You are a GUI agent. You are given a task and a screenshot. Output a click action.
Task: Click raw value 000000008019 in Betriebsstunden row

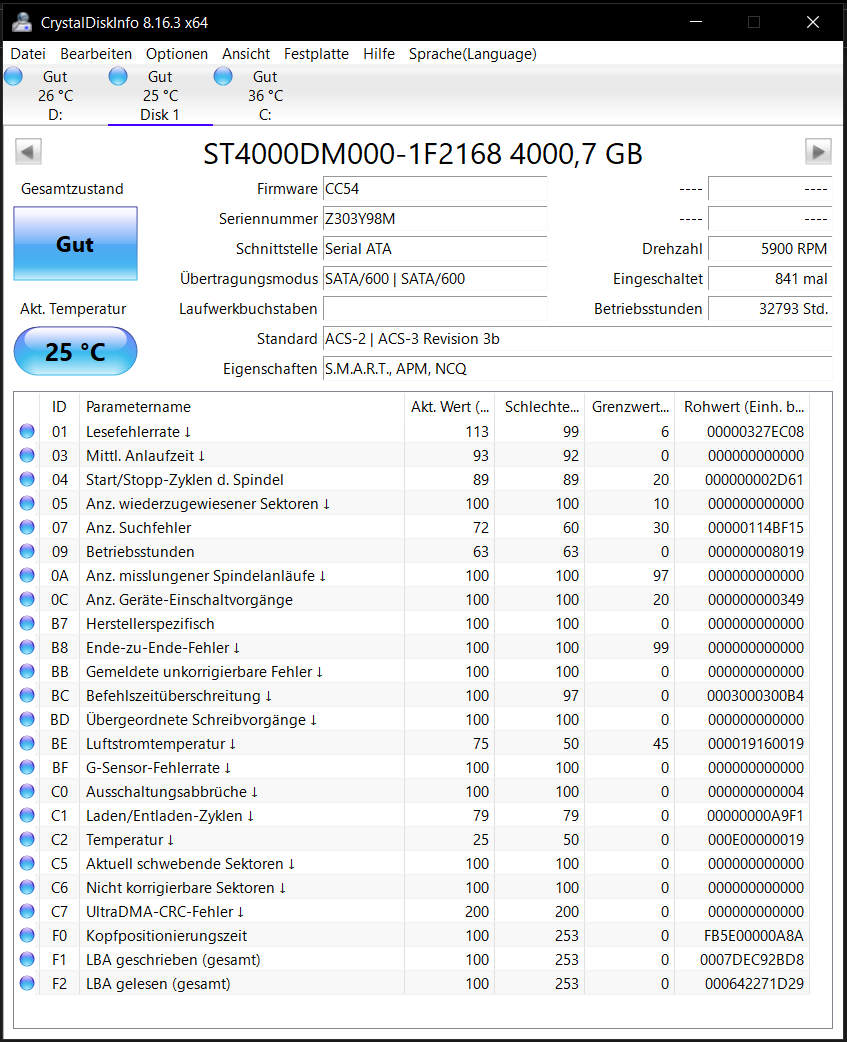click(x=756, y=552)
